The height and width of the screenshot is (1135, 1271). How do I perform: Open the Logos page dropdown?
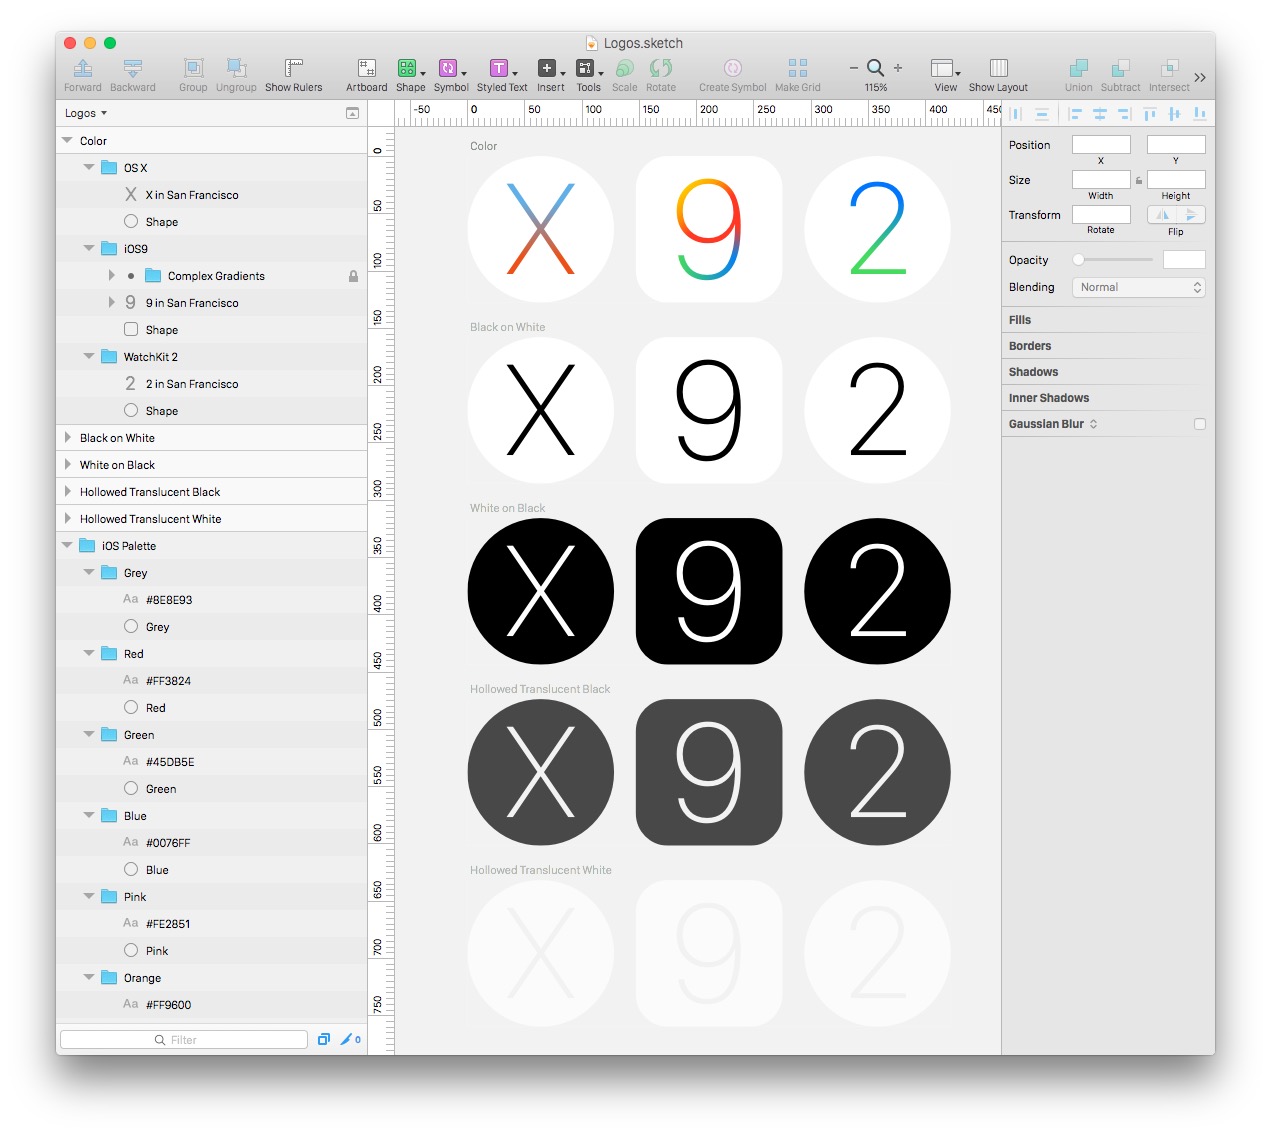tap(86, 114)
